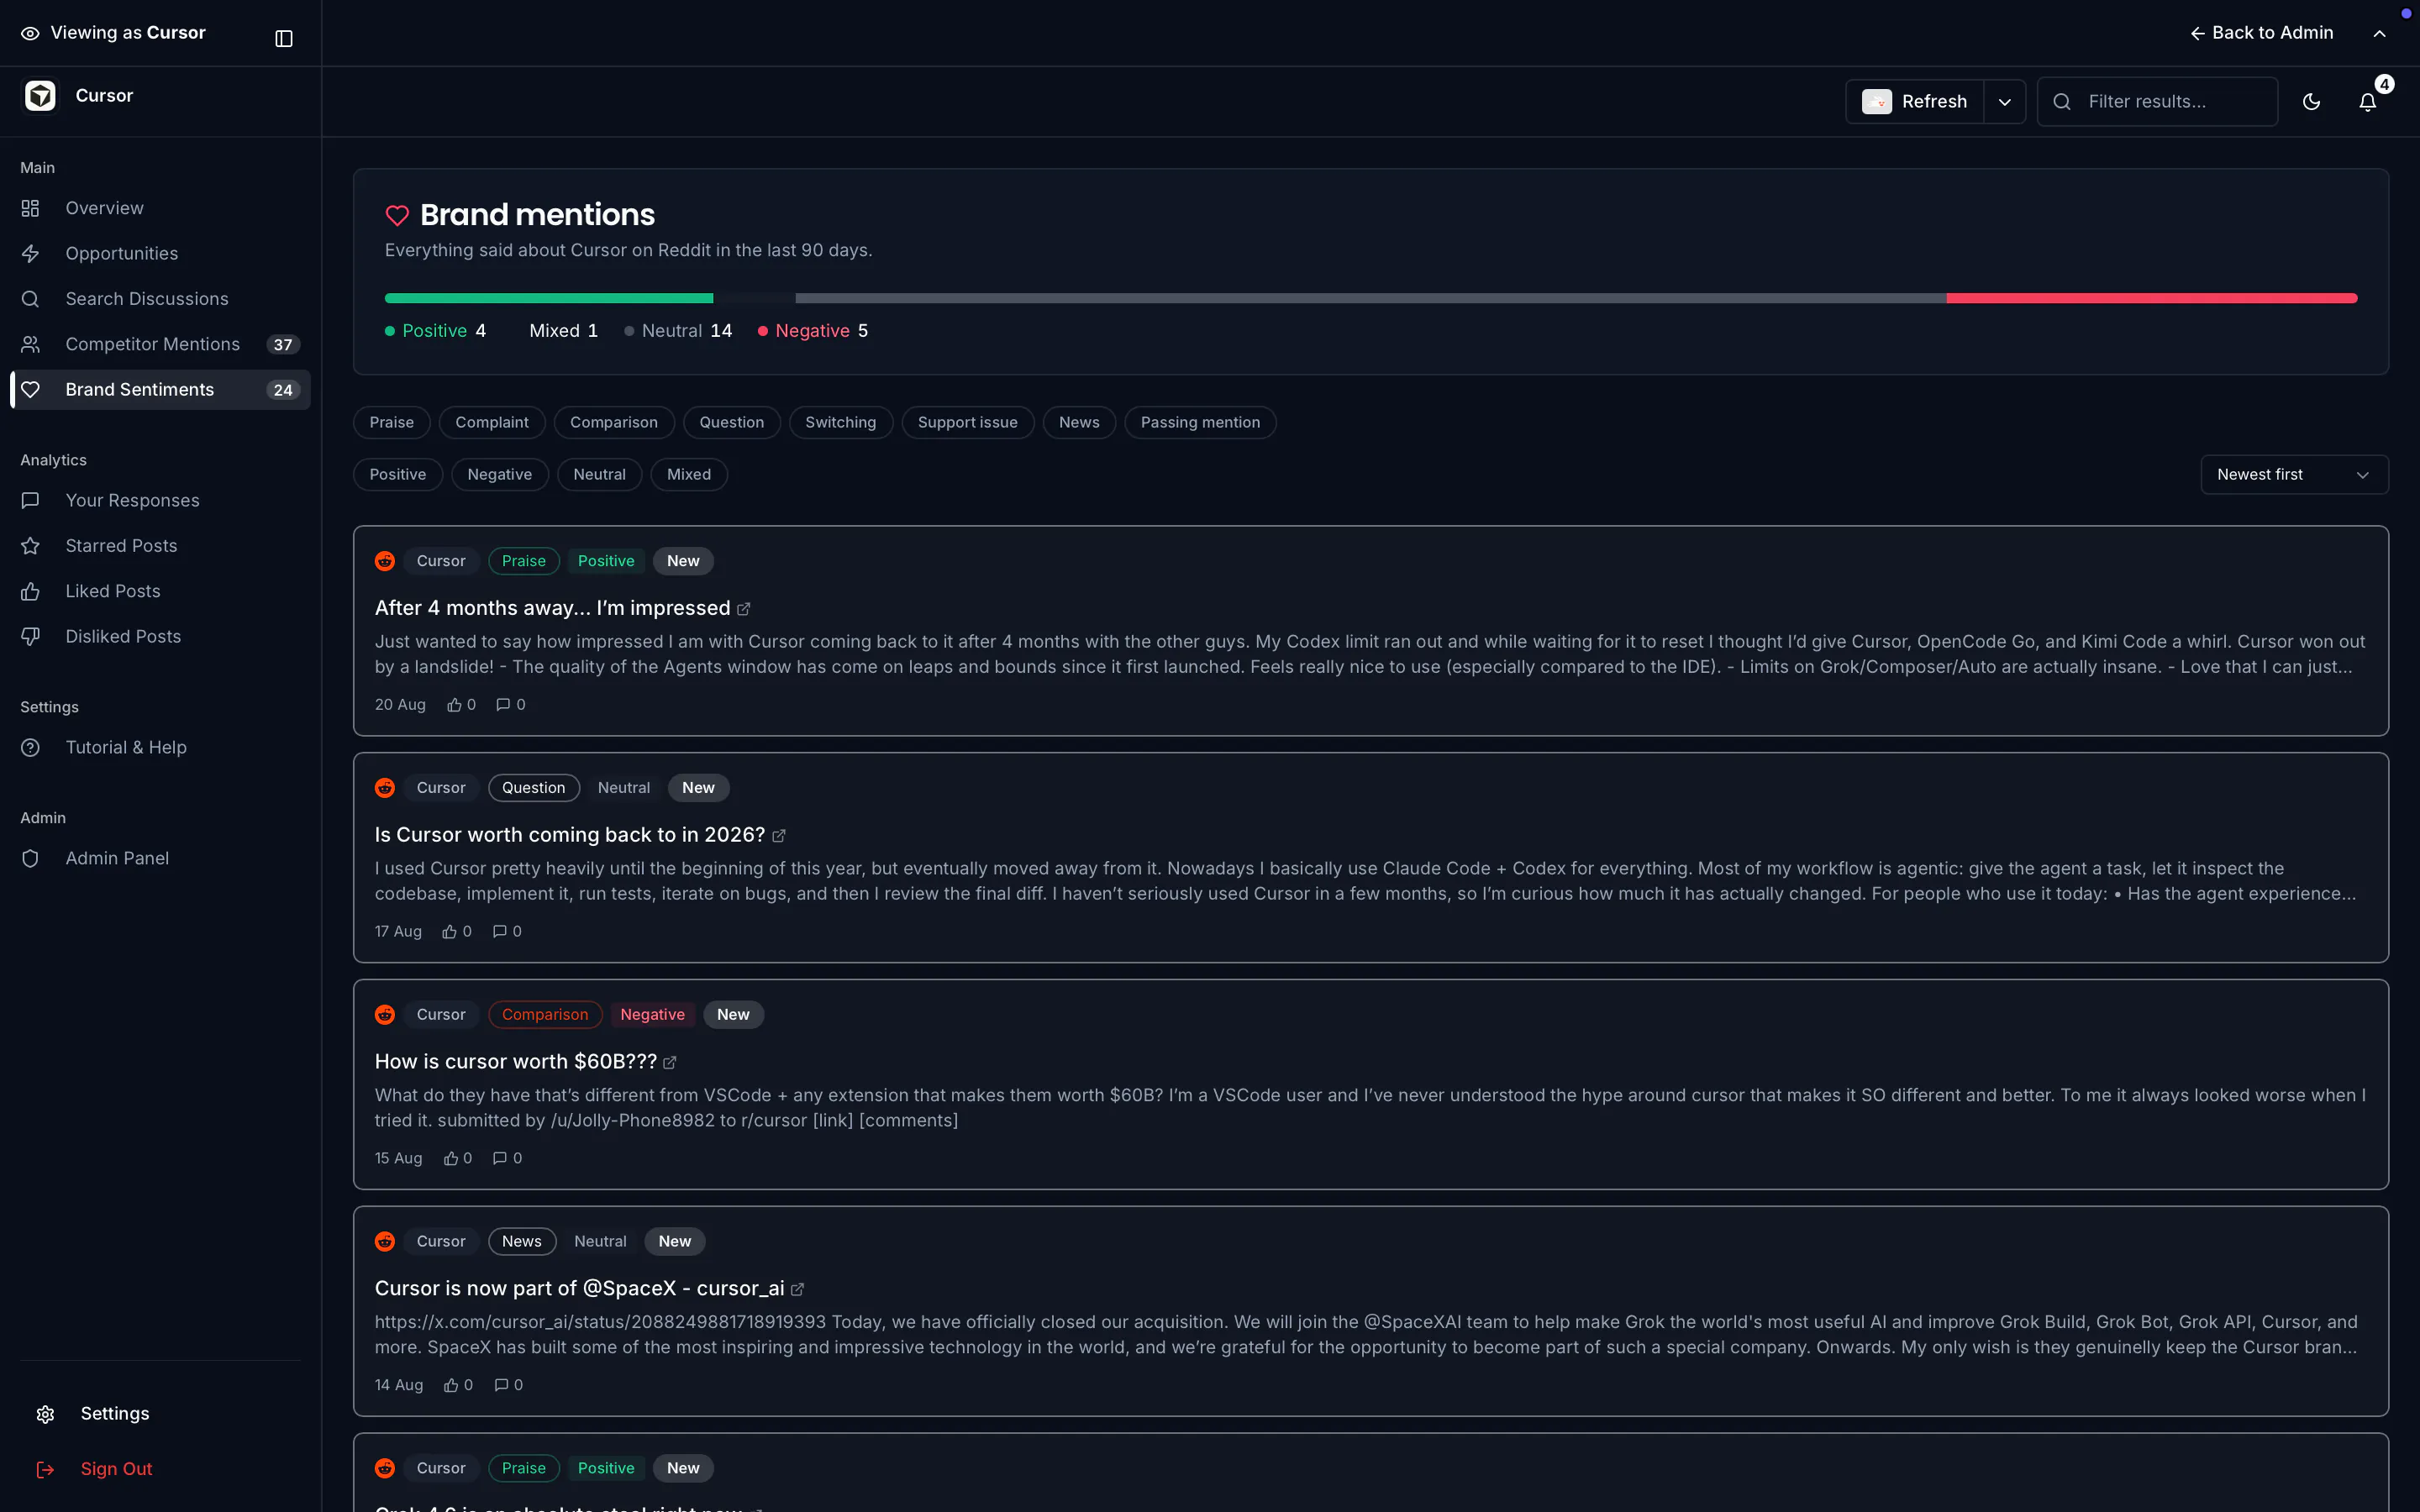Like the 15 Aug post with thumbs-up

pos(451,1158)
